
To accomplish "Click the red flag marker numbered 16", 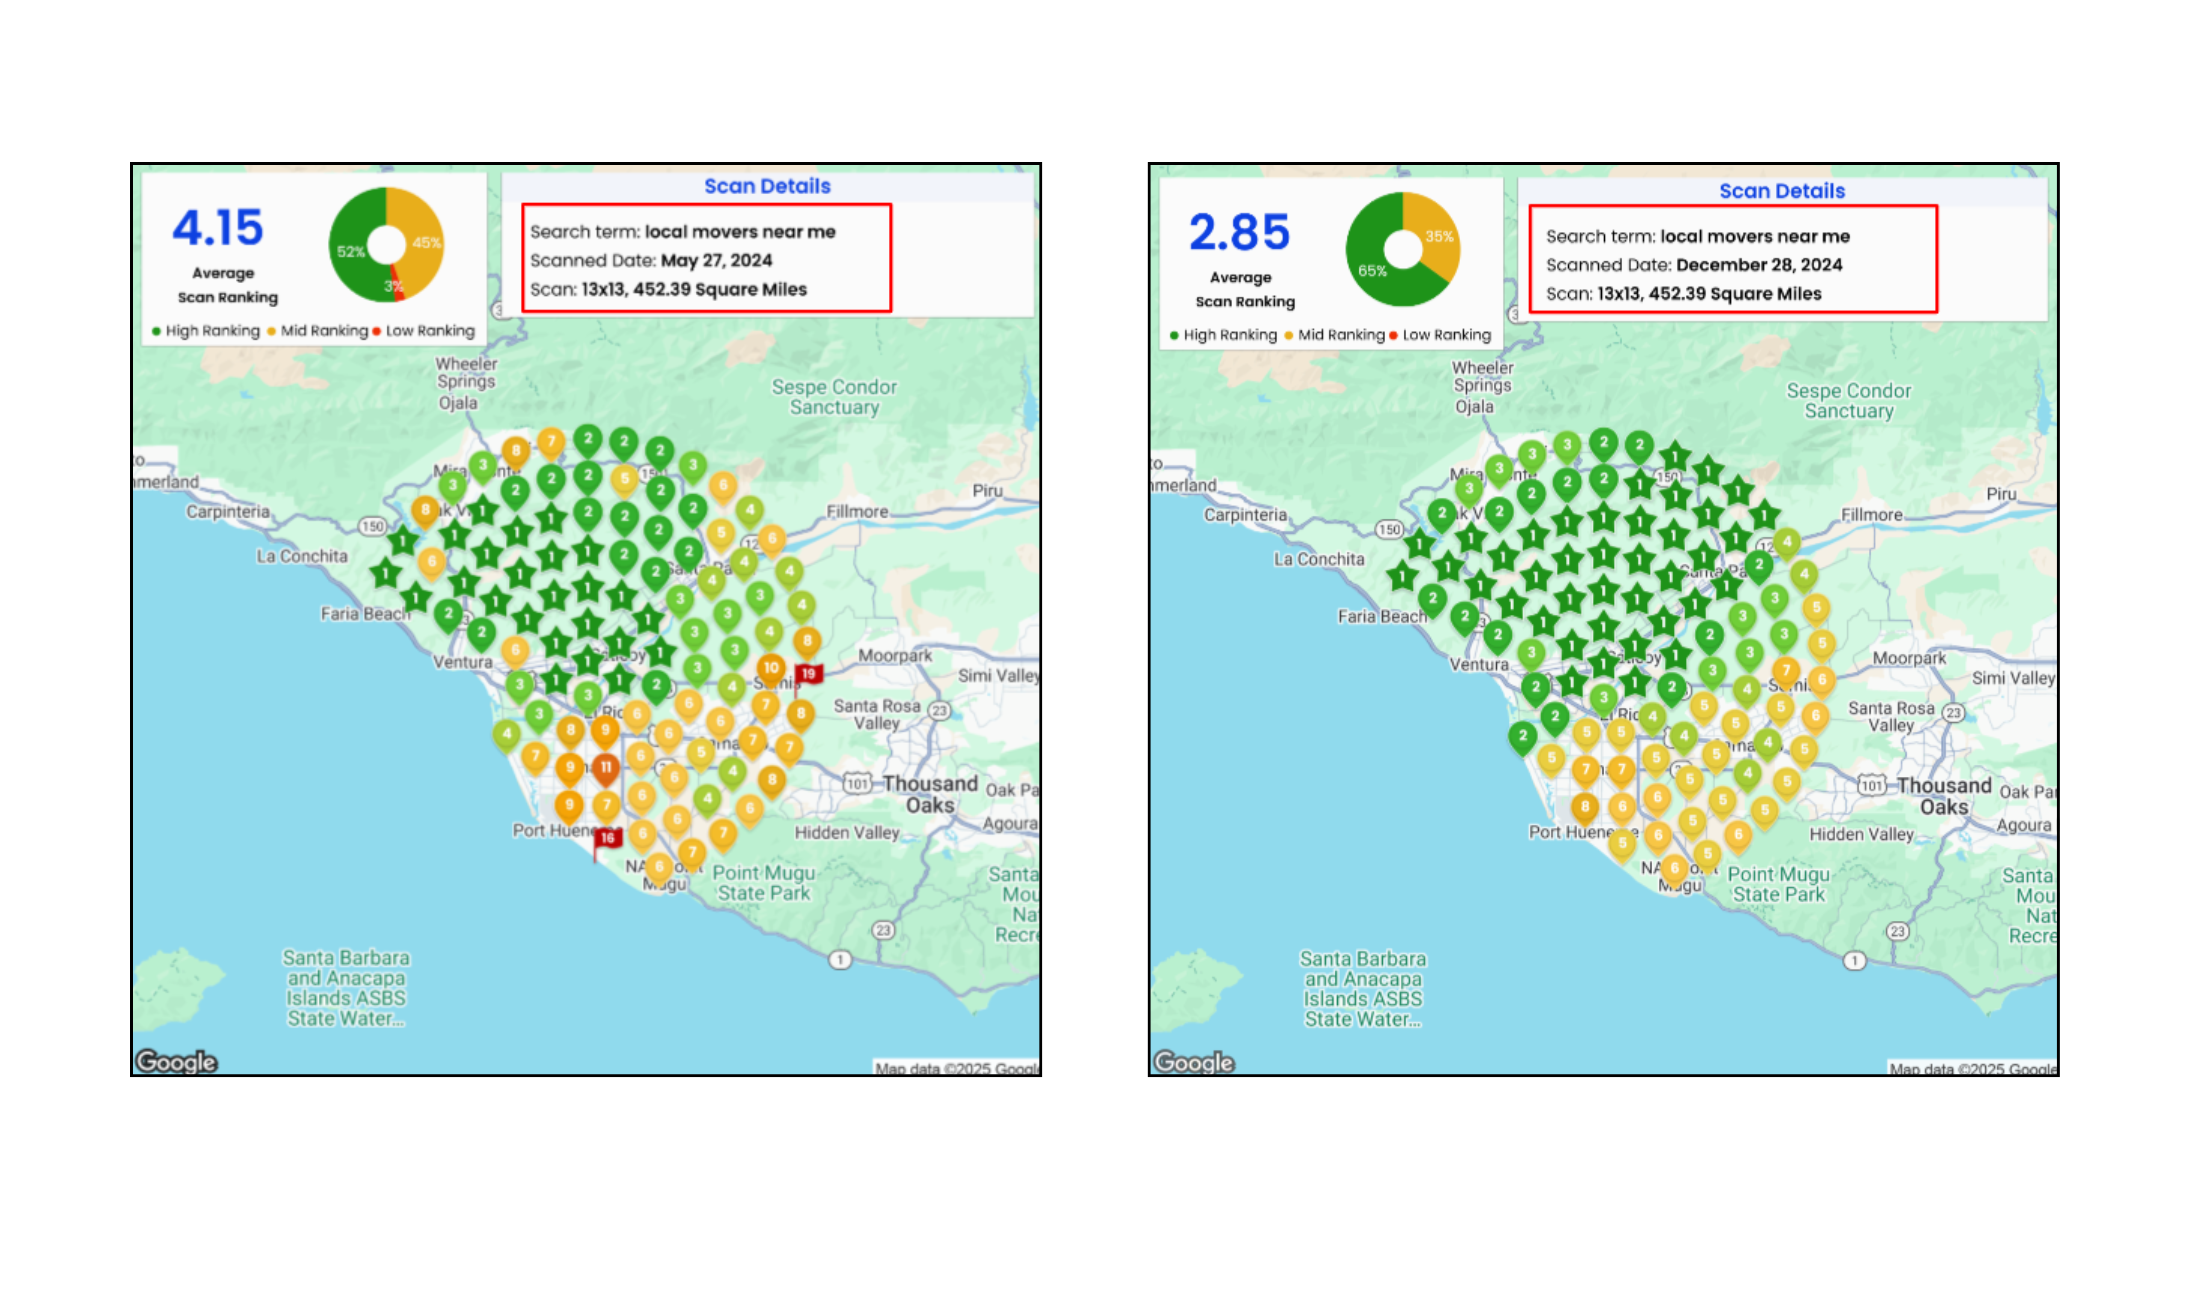I will (x=607, y=838).
